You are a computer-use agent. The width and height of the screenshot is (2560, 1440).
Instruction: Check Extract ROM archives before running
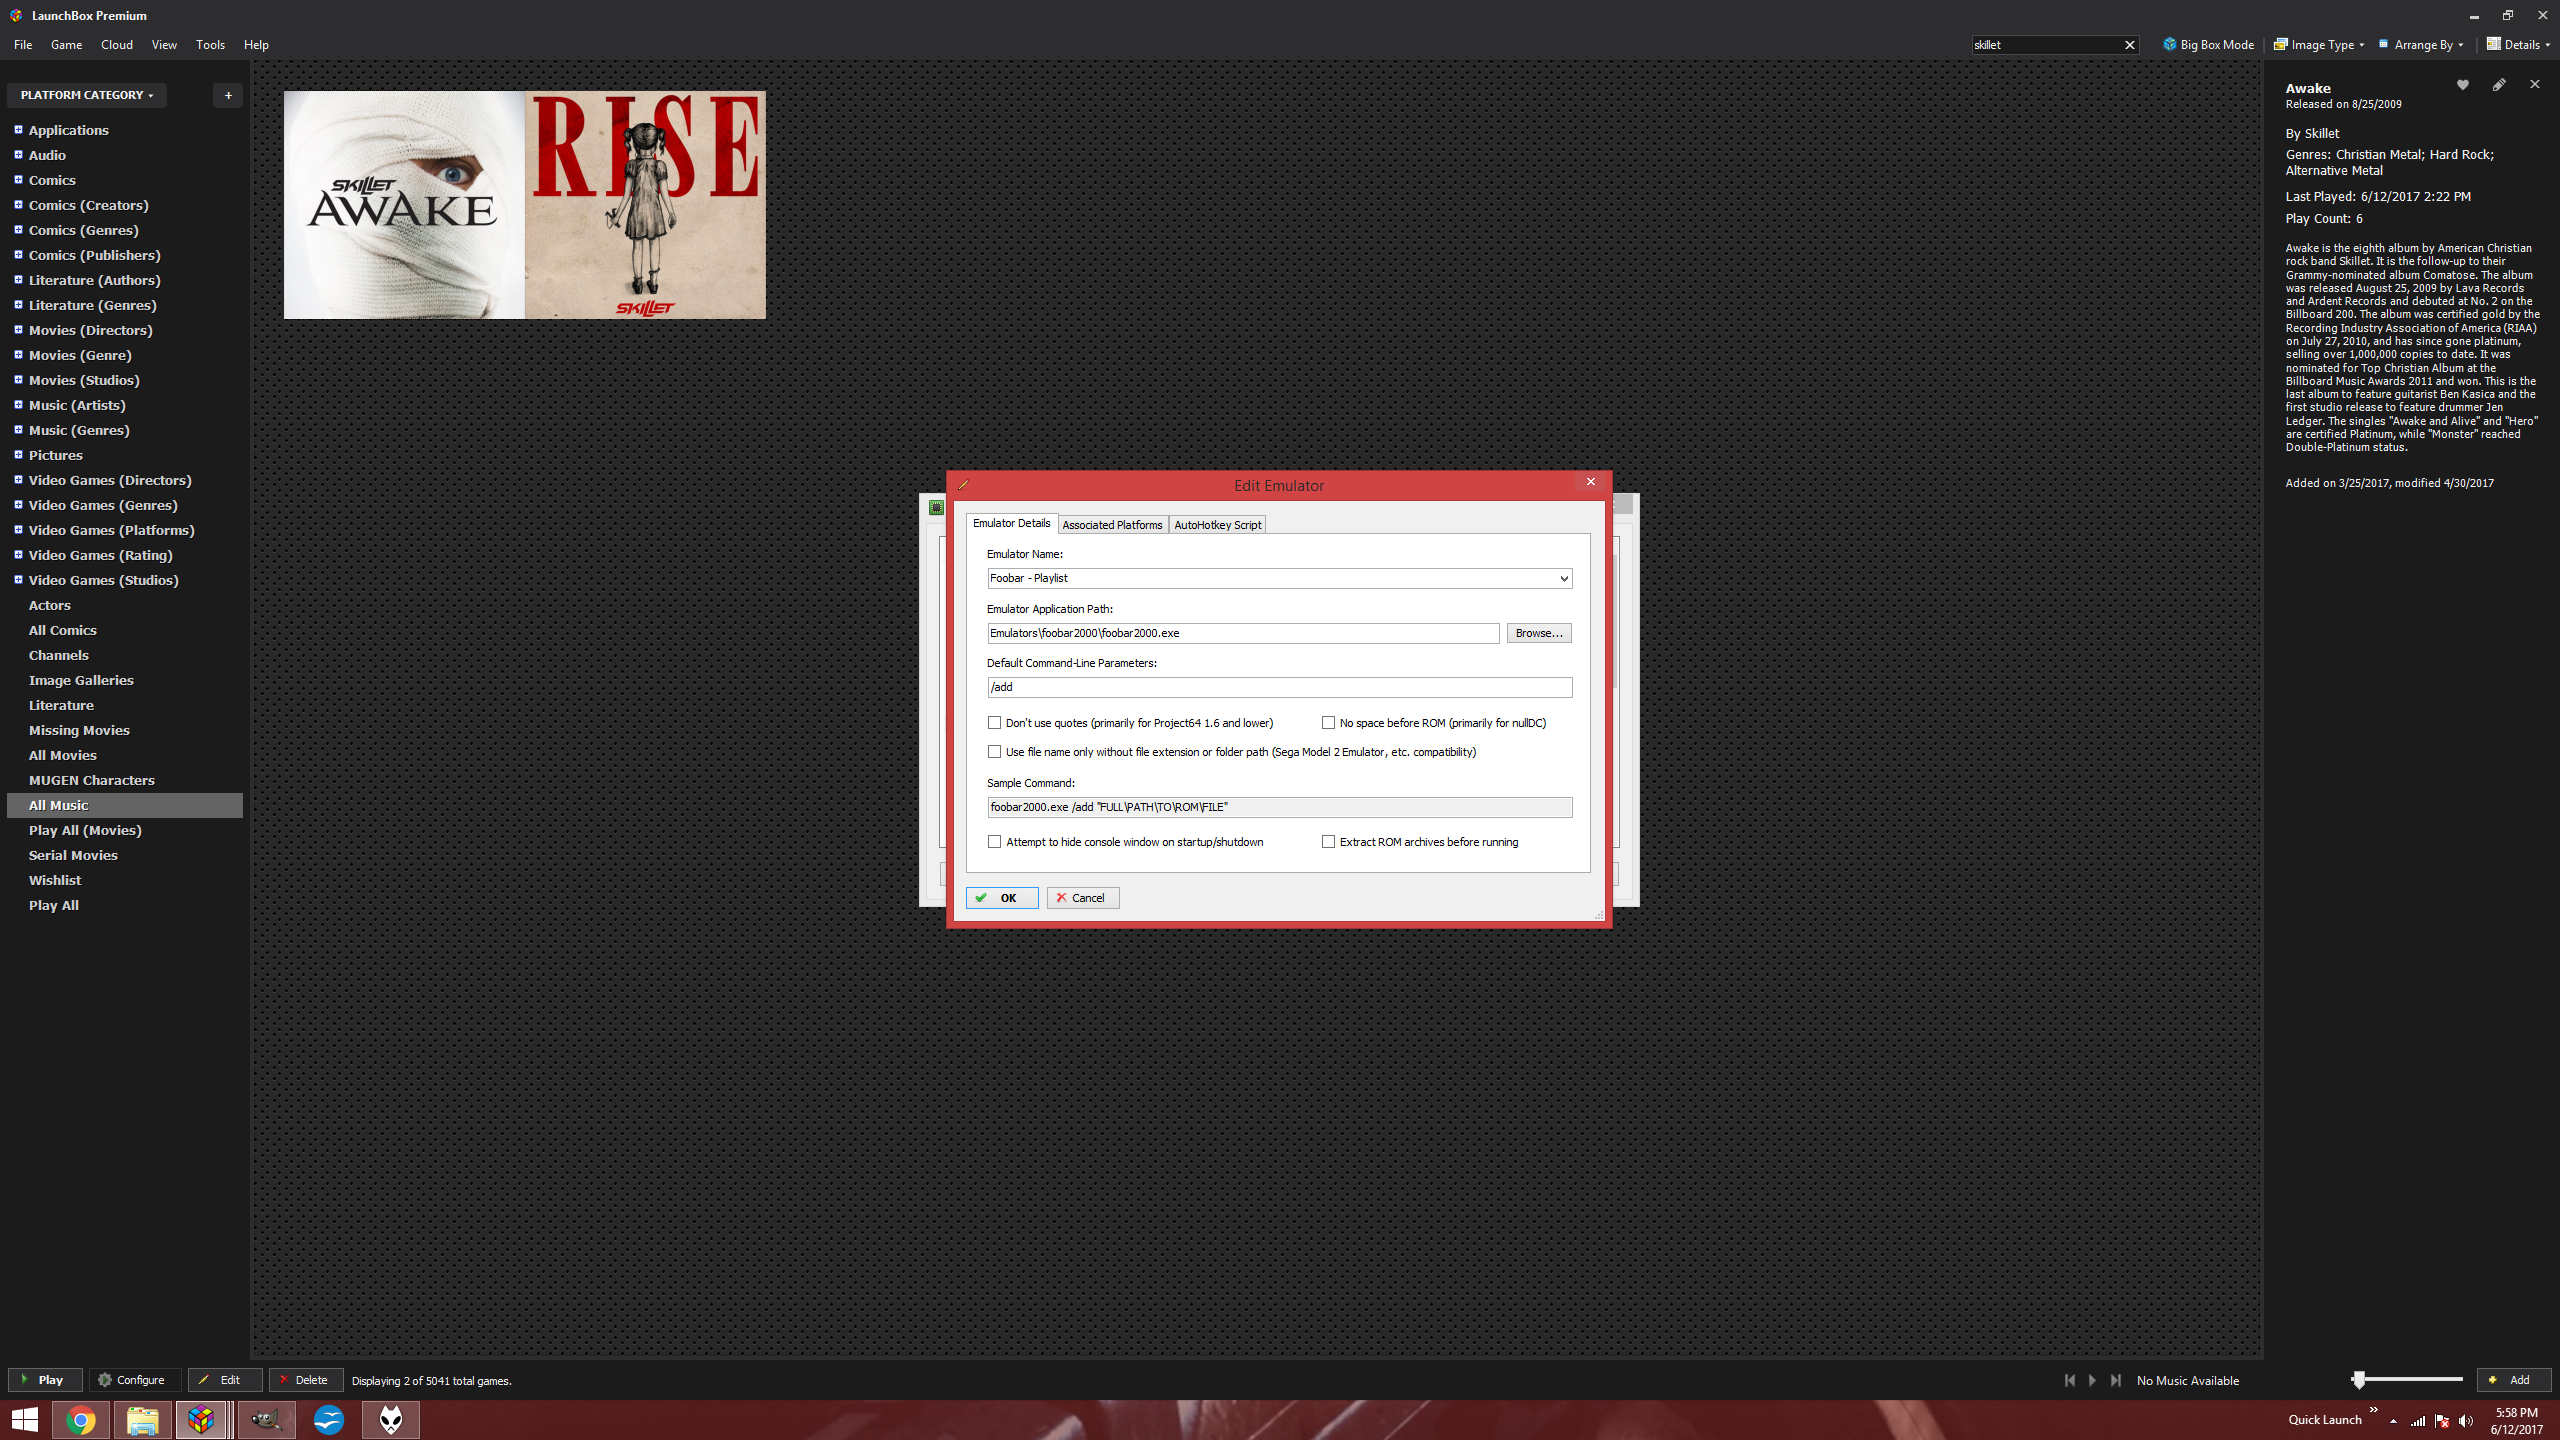tap(1328, 842)
